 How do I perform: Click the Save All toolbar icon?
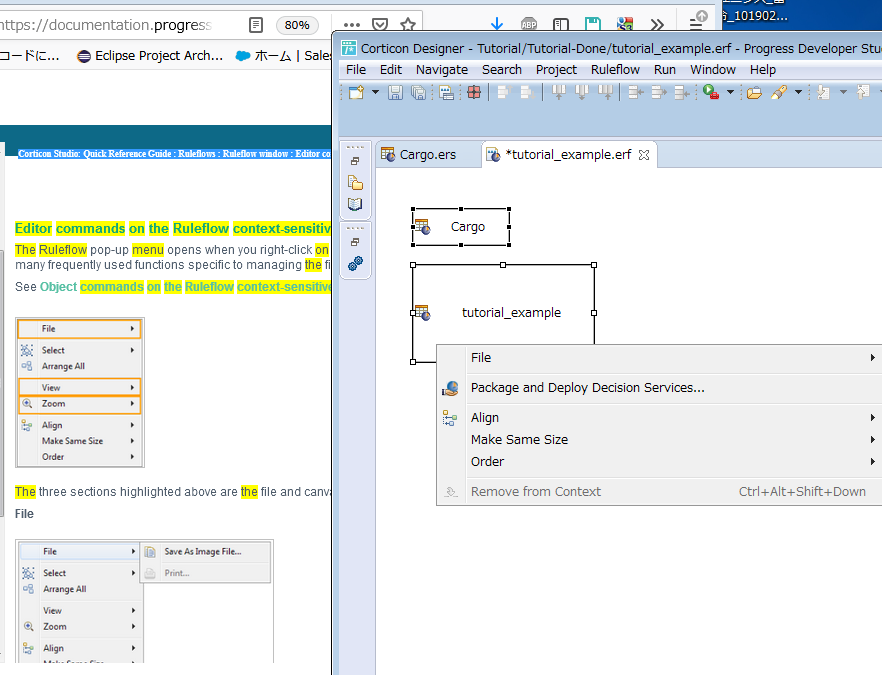[418, 92]
